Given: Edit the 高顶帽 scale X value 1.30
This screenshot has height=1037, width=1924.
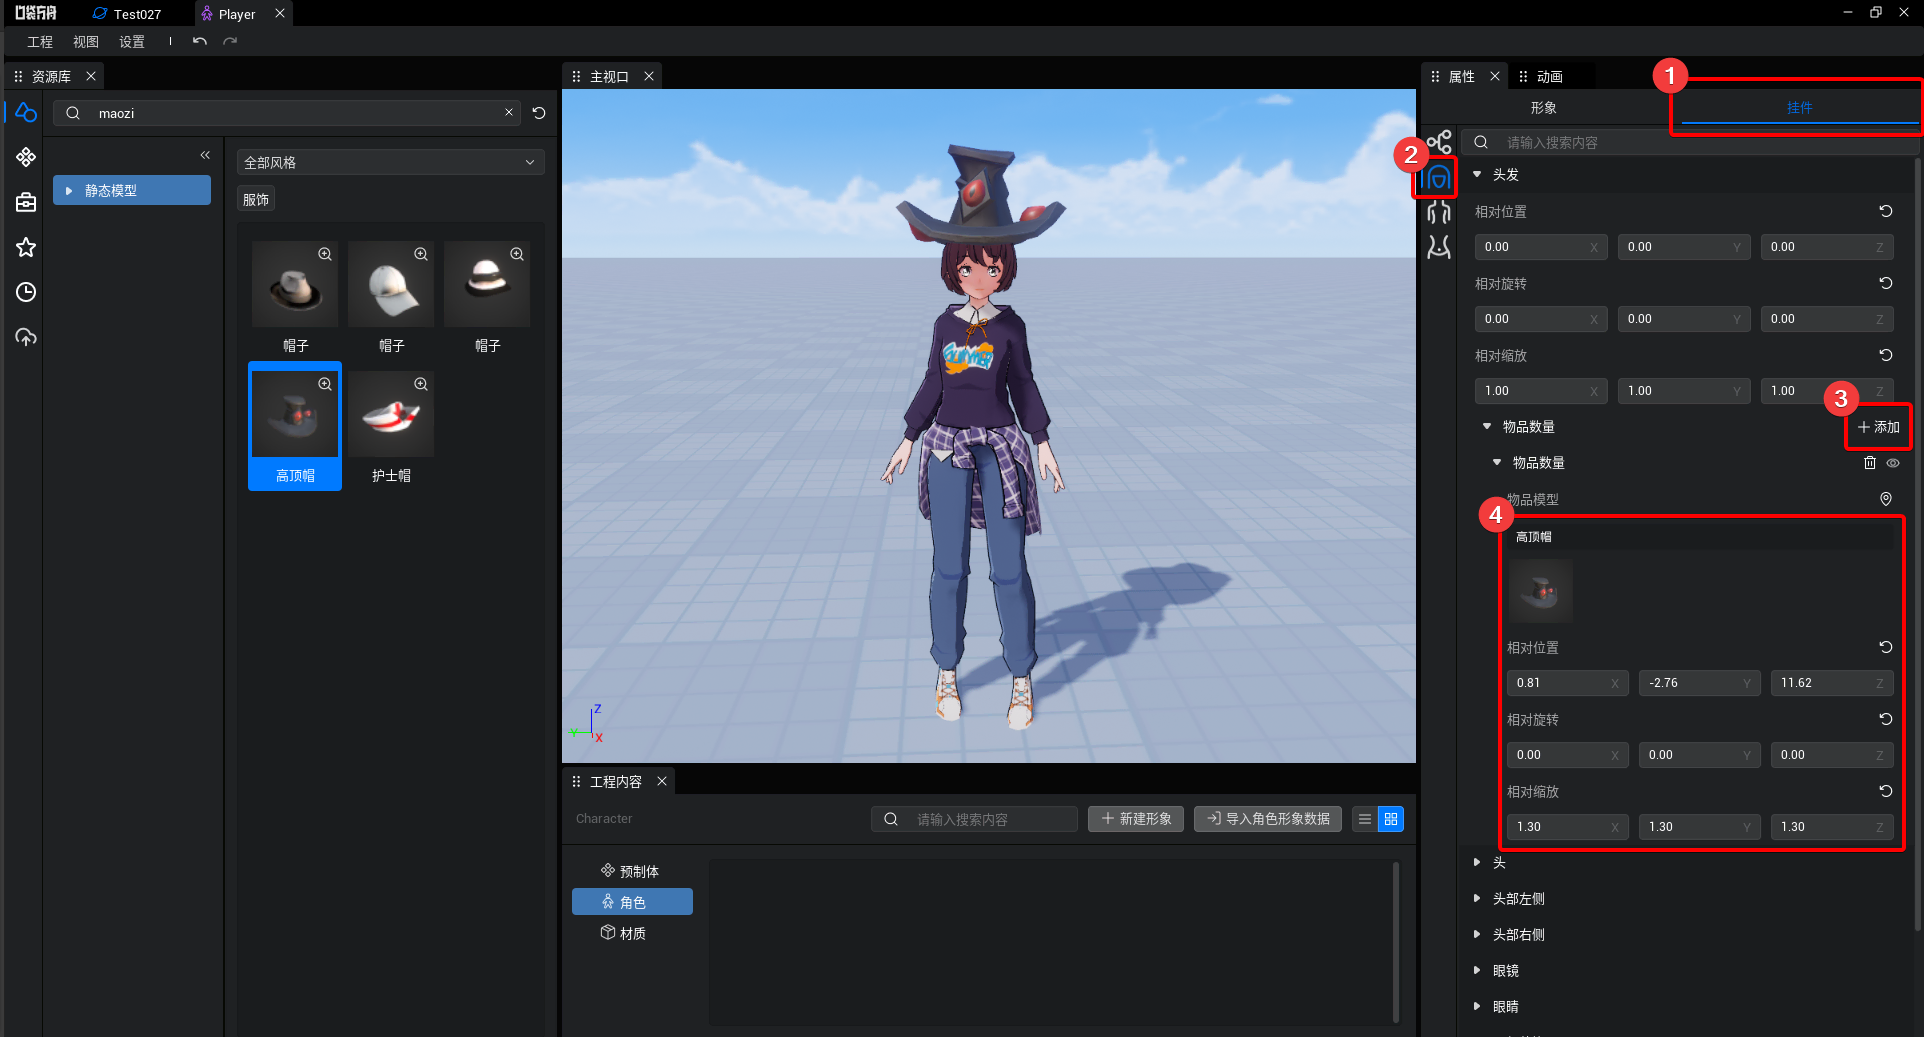Looking at the screenshot, I should pos(1567,827).
